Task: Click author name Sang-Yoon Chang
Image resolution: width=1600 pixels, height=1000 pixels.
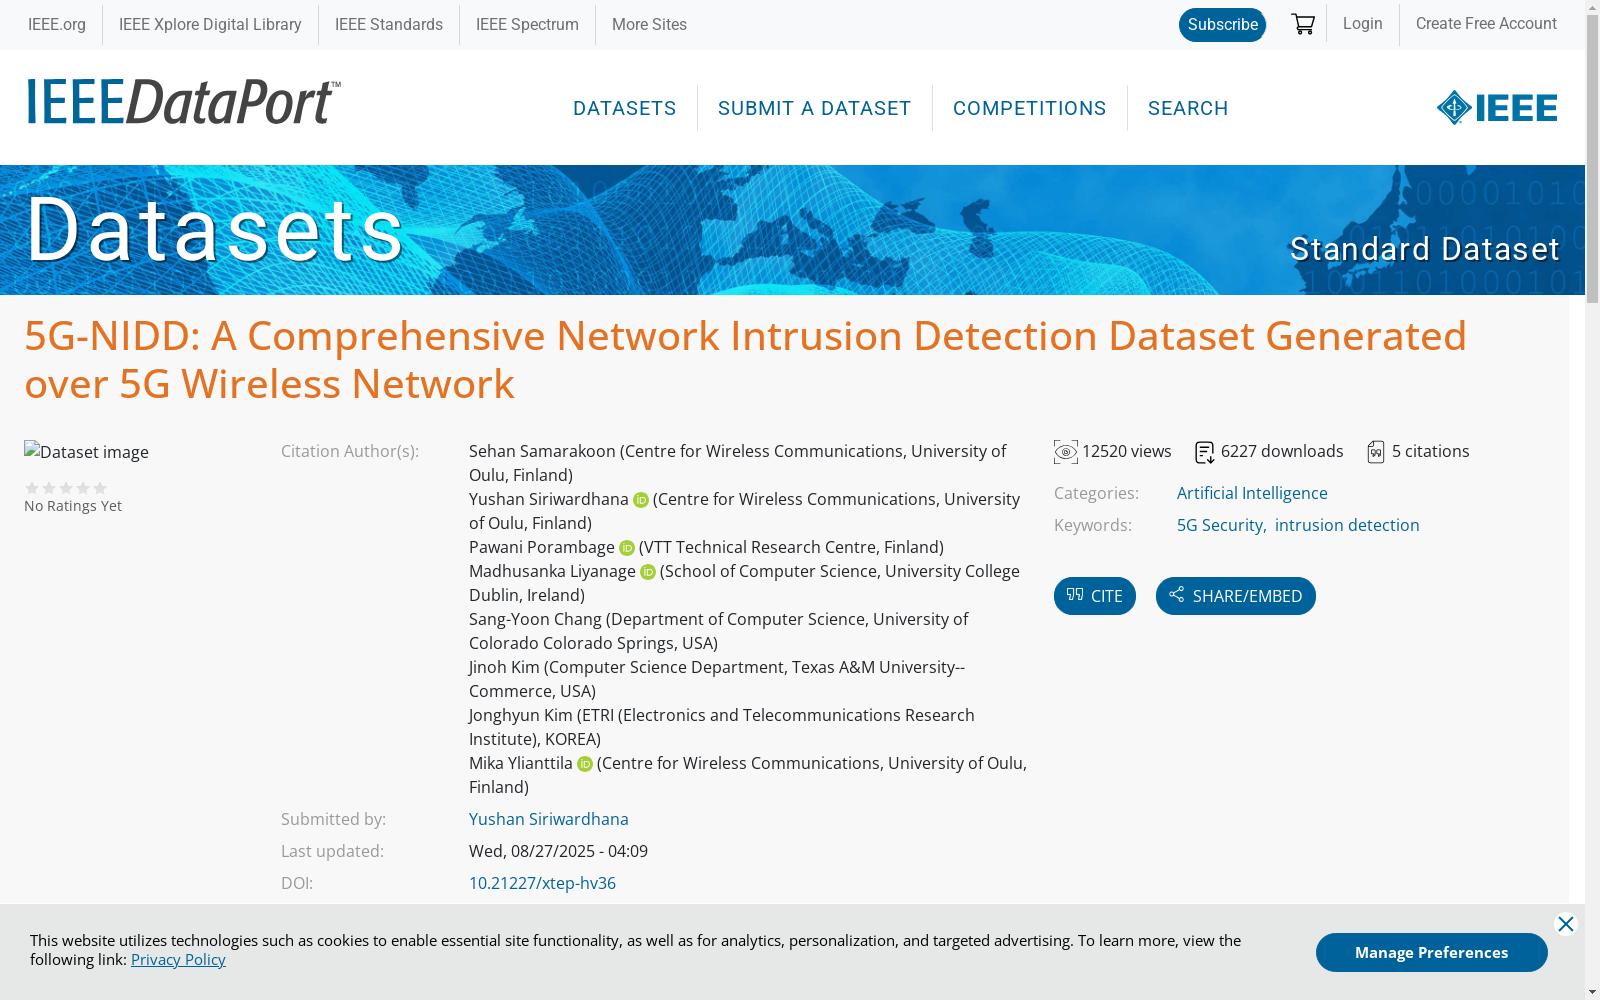Action: coord(535,619)
